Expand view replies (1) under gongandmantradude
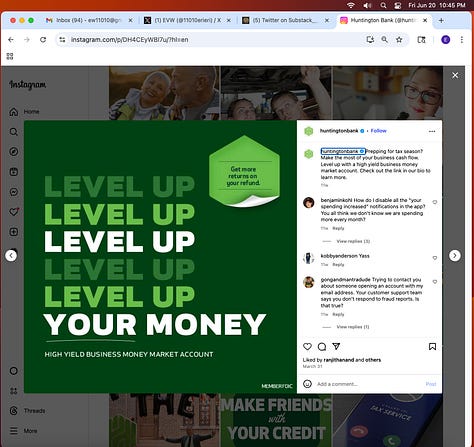The height and width of the screenshot is (447, 474). tap(353, 327)
